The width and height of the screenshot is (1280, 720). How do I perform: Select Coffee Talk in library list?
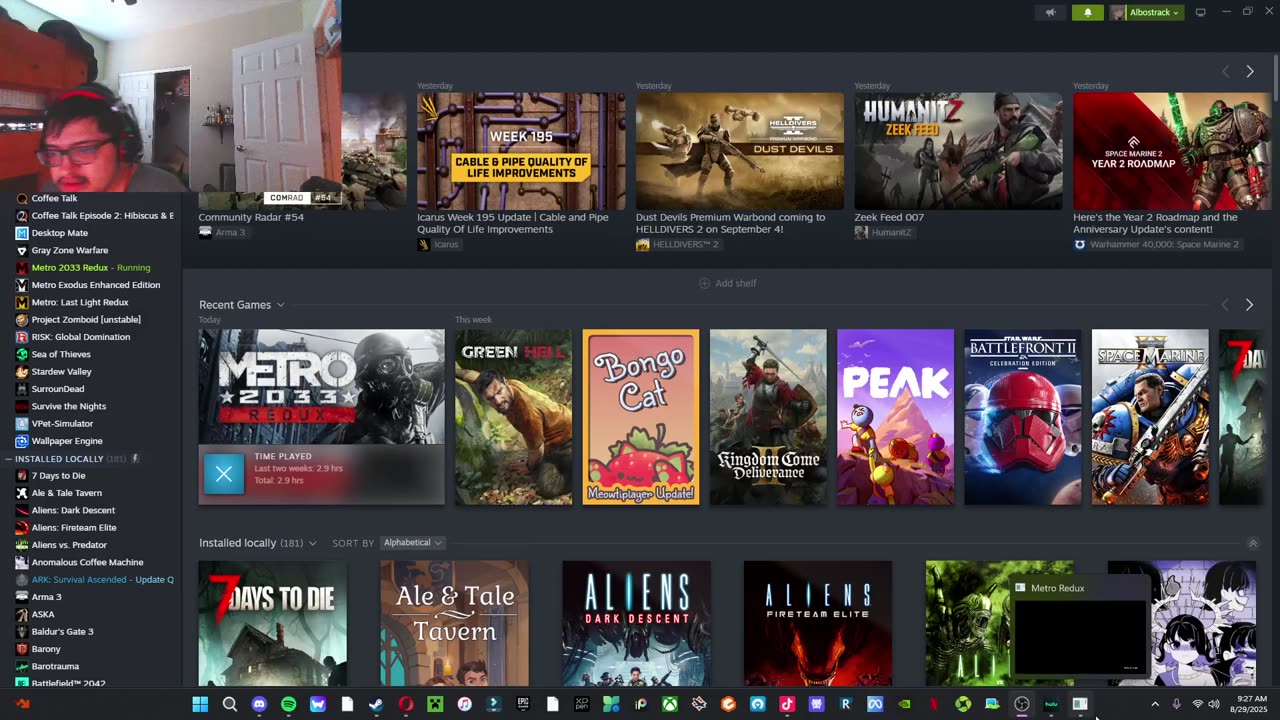(54, 198)
